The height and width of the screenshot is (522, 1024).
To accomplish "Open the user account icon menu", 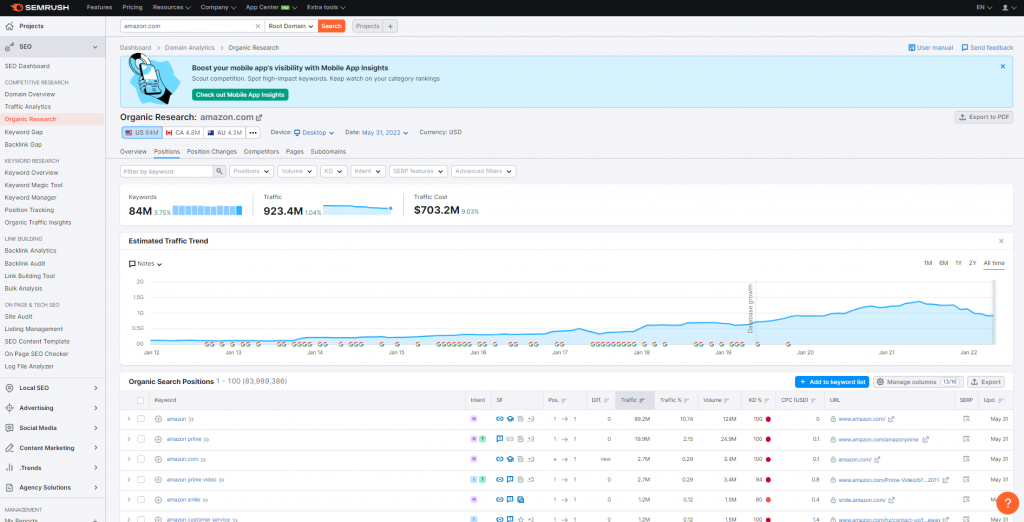I will pyautogui.click(x=1006, y=7).
